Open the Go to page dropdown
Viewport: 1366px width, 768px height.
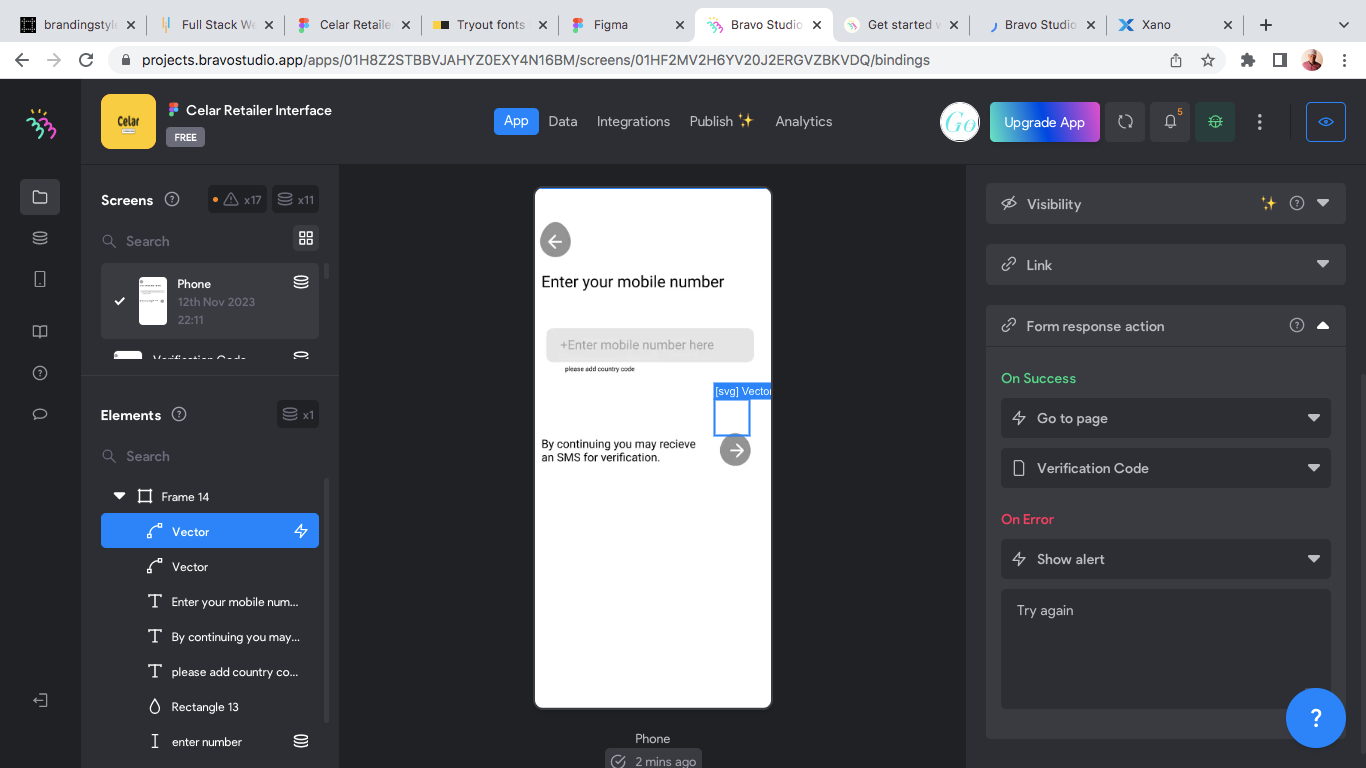(1166, 418)
